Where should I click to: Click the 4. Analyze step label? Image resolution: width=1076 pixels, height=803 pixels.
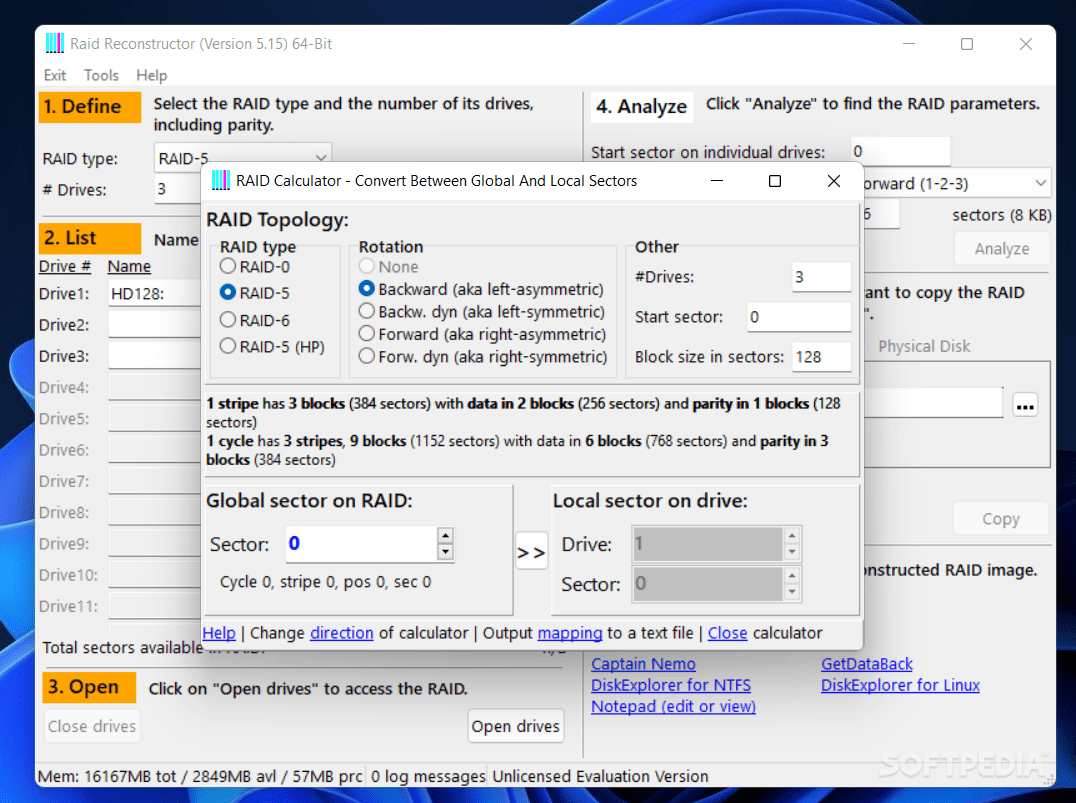coord(642,107)
